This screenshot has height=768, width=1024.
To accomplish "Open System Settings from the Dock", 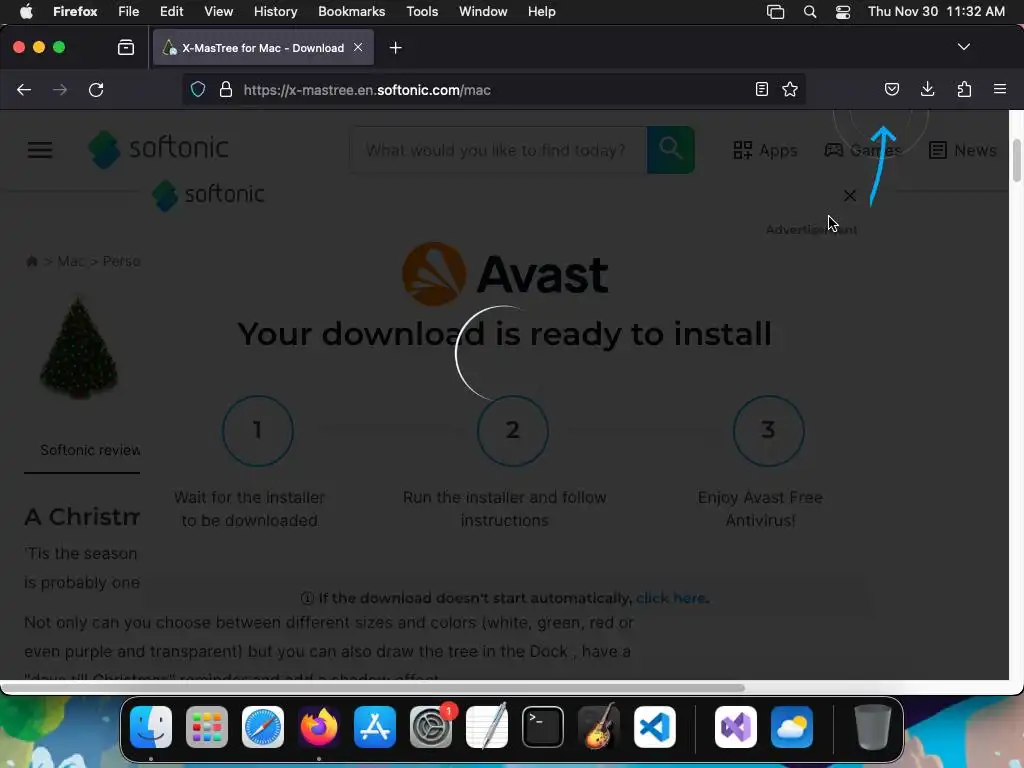I will pos(431,726).
